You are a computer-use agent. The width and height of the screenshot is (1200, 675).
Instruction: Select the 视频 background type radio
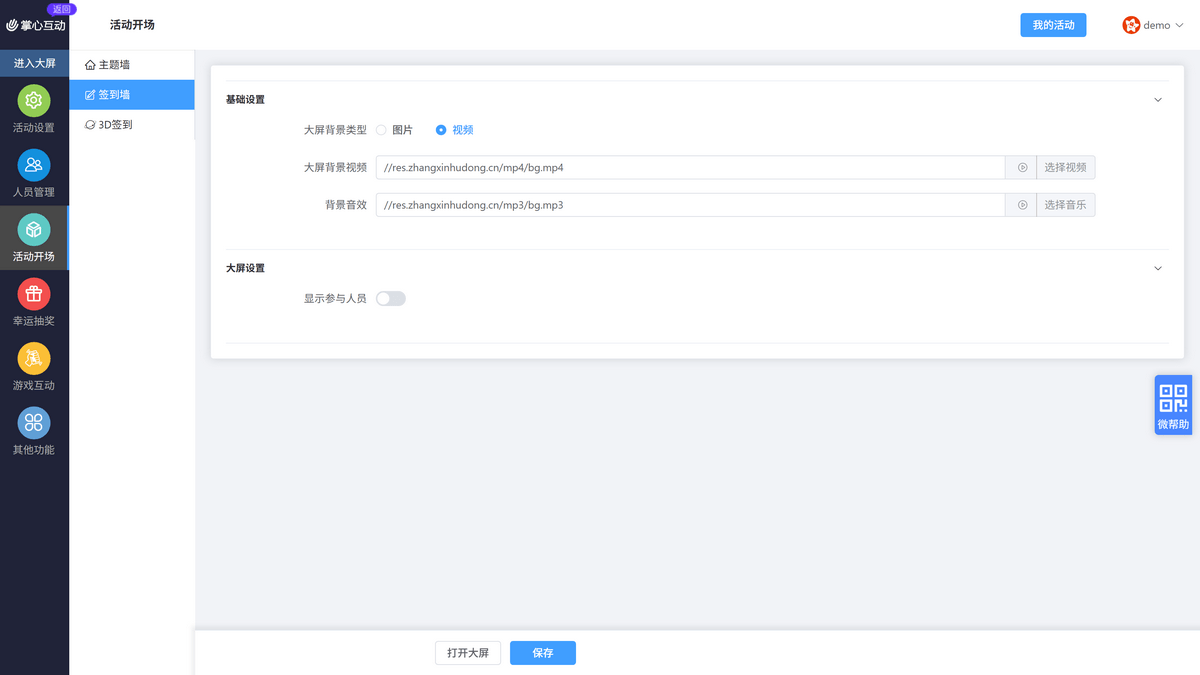441,130
